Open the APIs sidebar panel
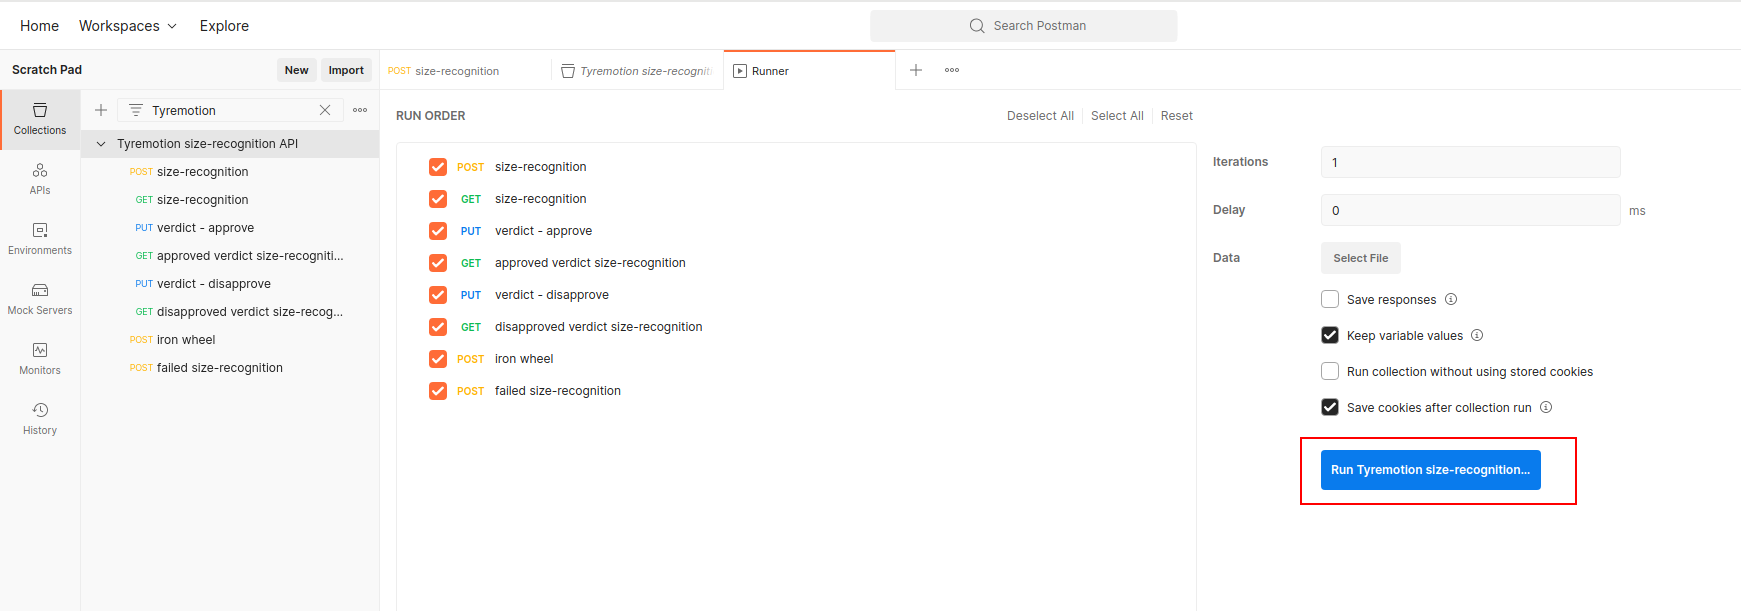1741x611 pixels. [x=40, y=179]
